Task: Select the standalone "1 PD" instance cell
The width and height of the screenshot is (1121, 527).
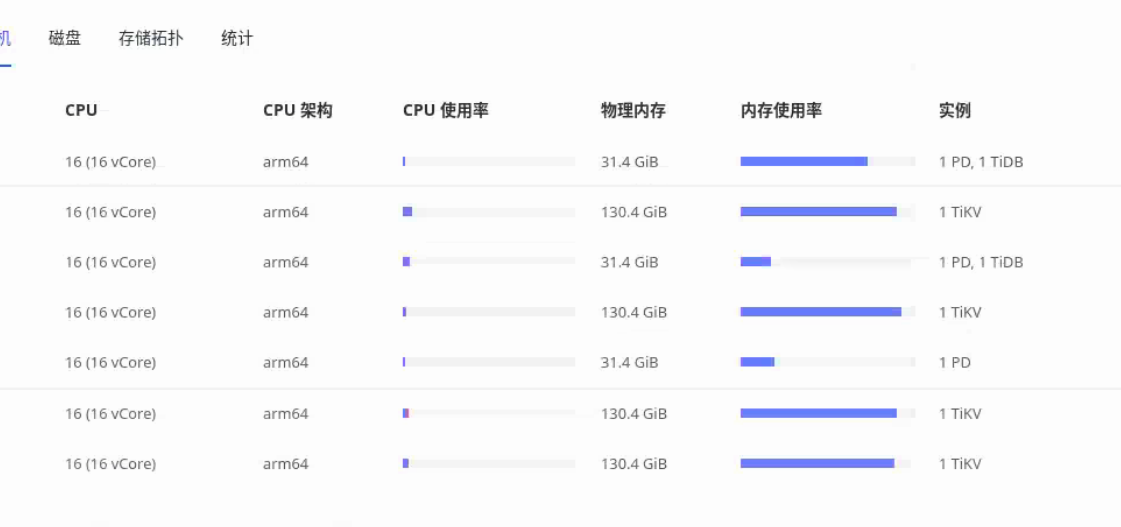Action: coord(955,363)
